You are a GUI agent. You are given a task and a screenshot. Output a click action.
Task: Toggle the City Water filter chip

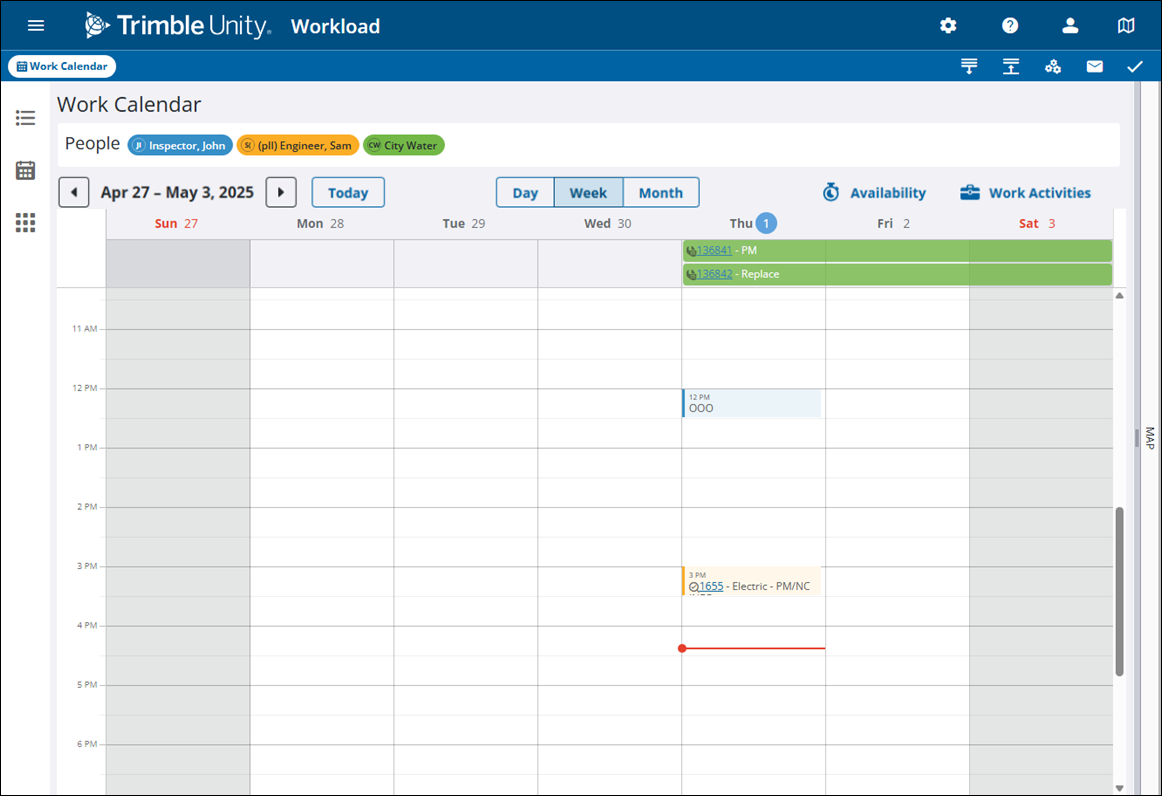click(x=404, y=146)
